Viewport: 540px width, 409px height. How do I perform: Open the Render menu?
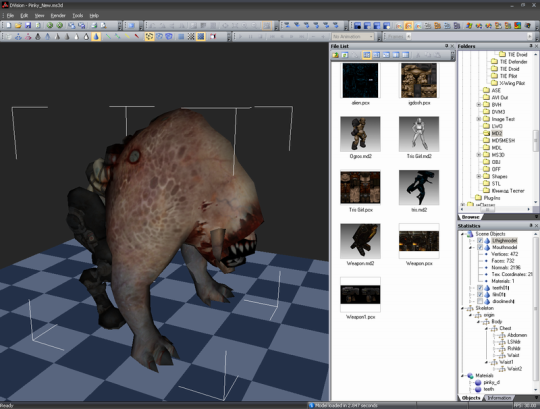pyautogui.click(x=58, y=15)
